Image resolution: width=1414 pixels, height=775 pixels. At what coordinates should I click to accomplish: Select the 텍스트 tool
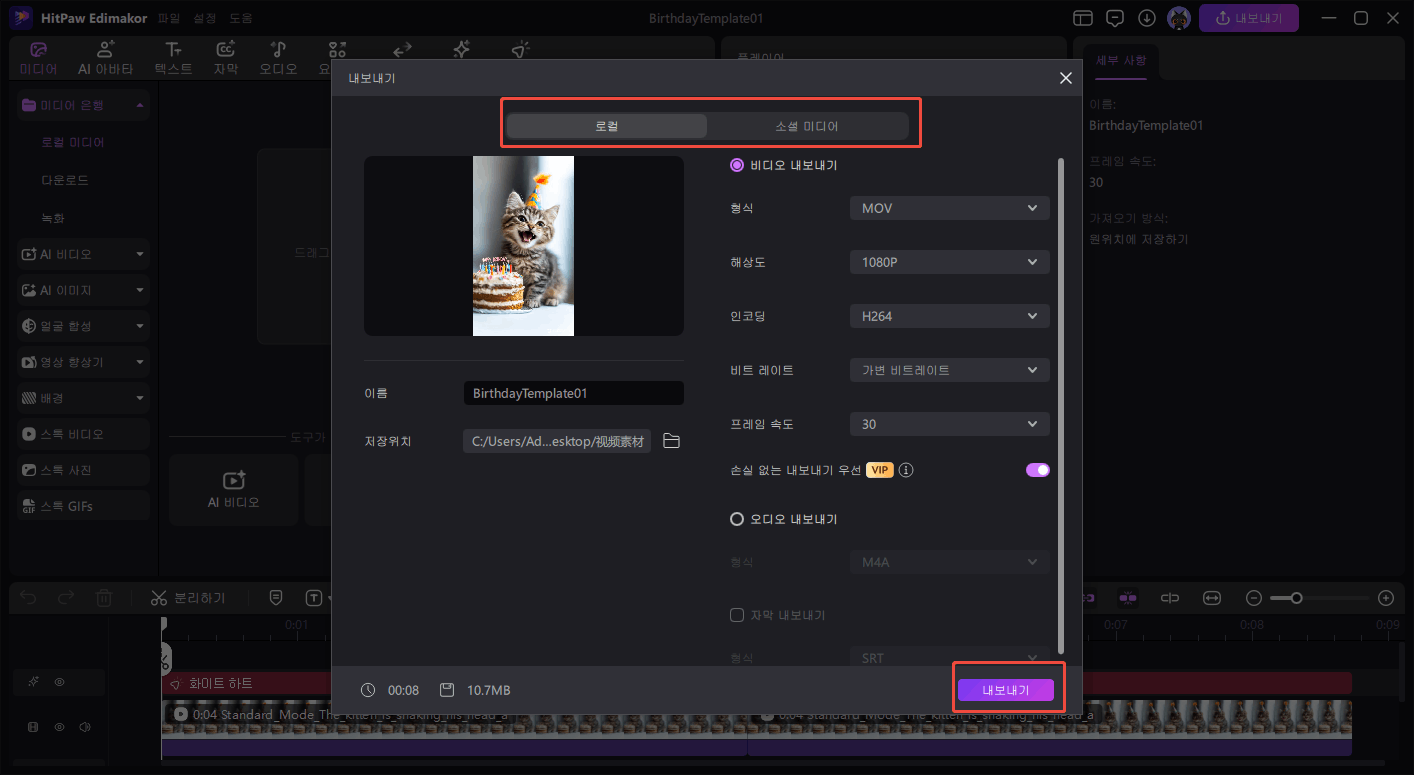pyautogui.click(x=172, y=56)
